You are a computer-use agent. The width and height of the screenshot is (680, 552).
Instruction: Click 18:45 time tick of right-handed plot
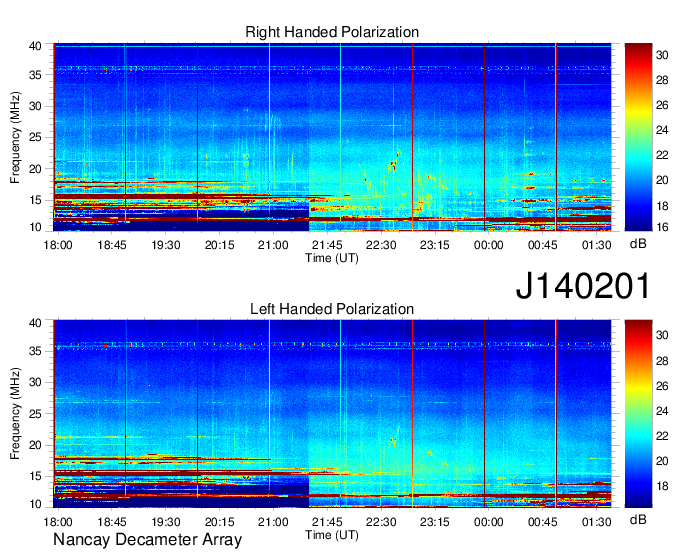(112, 245)
